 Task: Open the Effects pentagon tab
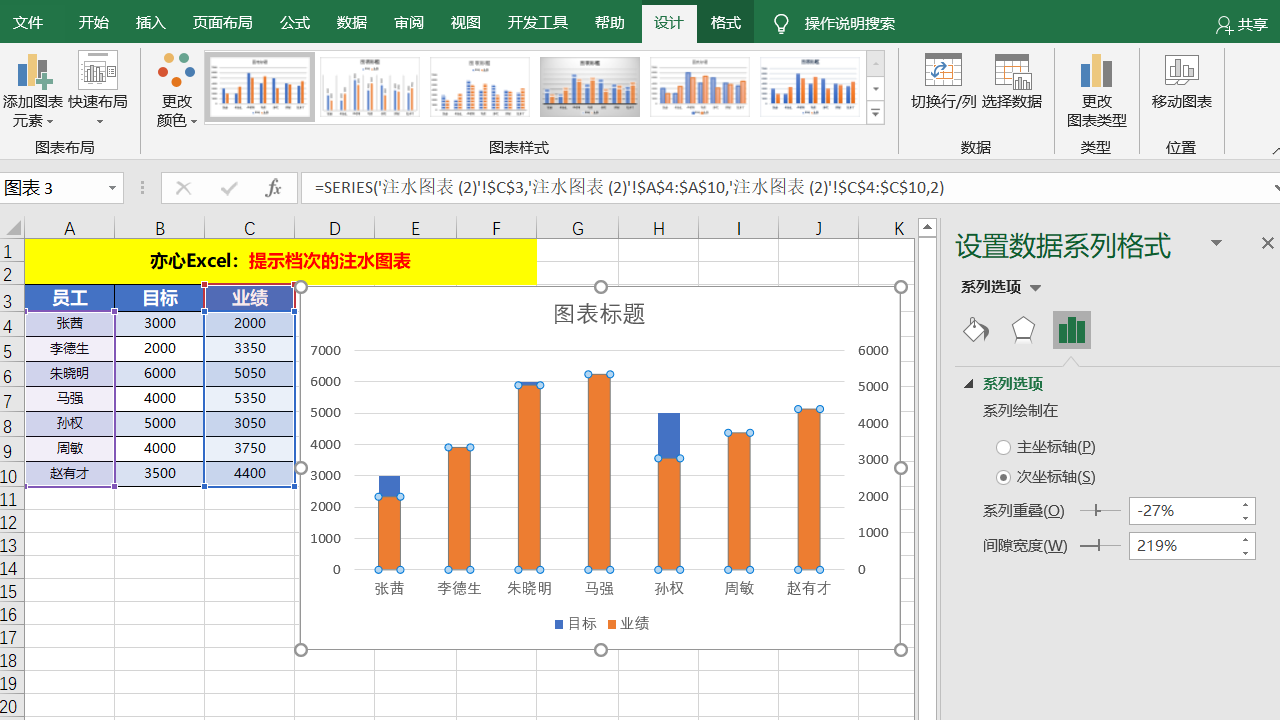click(1023, 330)
